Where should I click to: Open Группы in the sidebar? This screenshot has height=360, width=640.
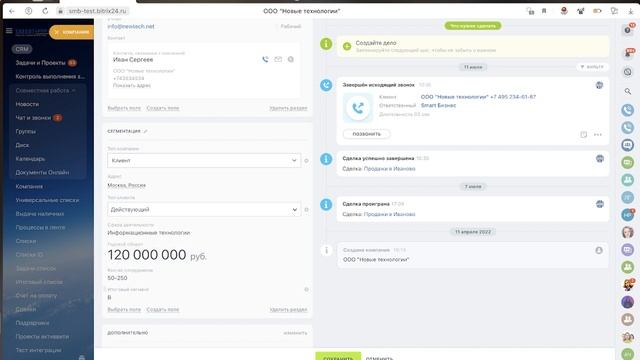pyautogui.click(x=25, y=131)
